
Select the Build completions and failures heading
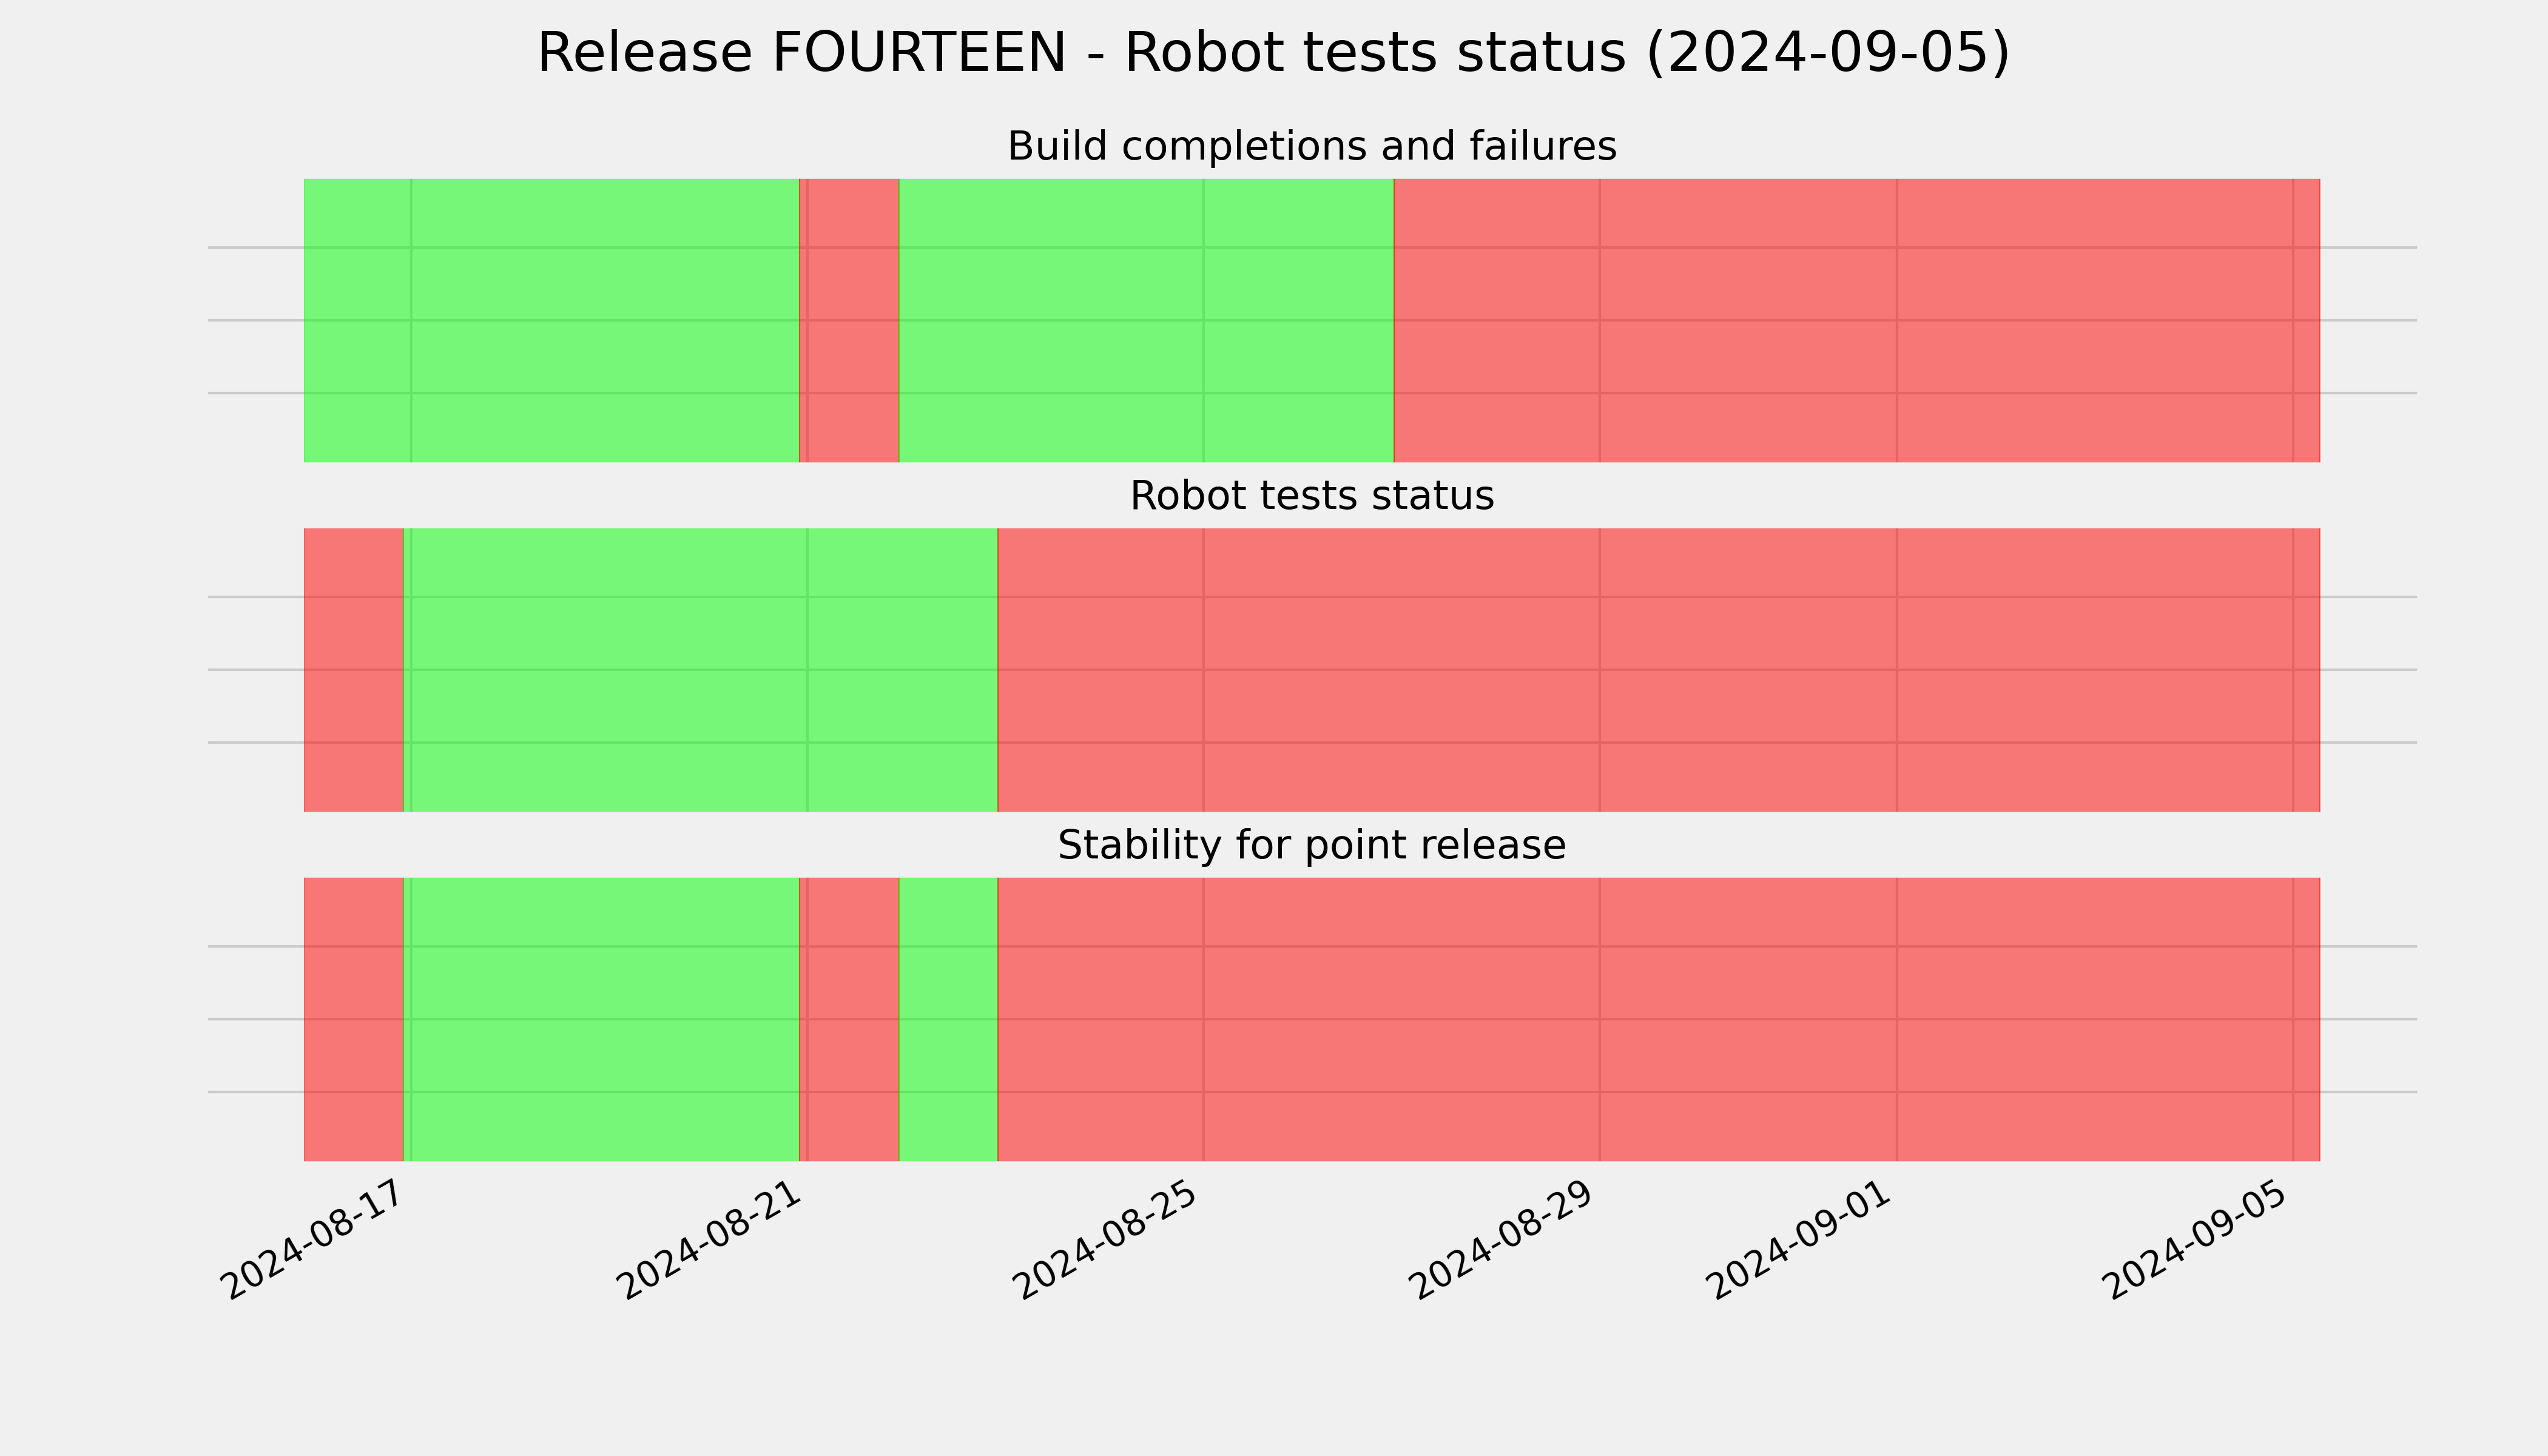1311,147
